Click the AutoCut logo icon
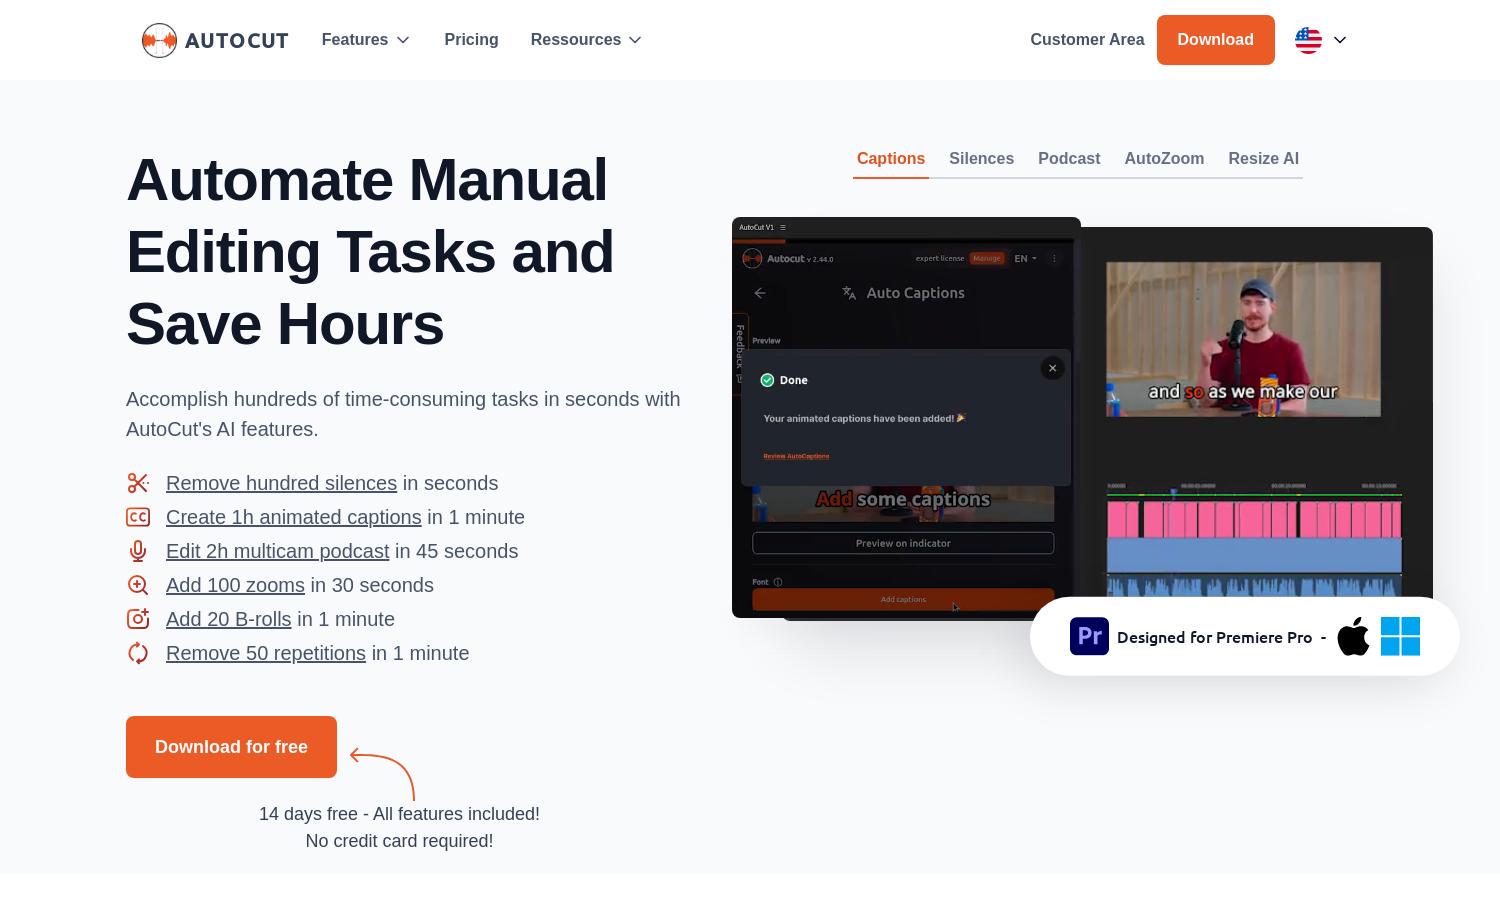The image size is (1500, 900). tap(159, 40)
